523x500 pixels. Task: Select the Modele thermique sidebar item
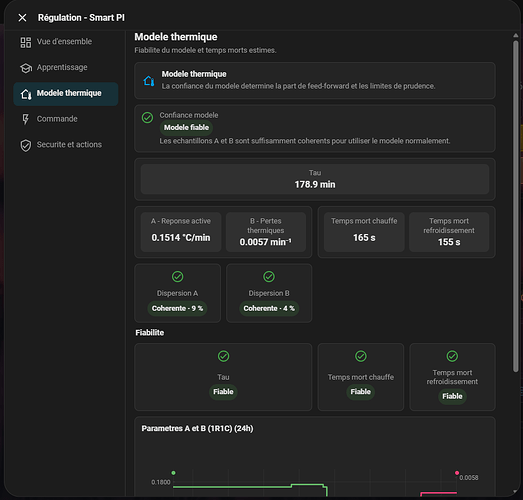coord(66,94)
